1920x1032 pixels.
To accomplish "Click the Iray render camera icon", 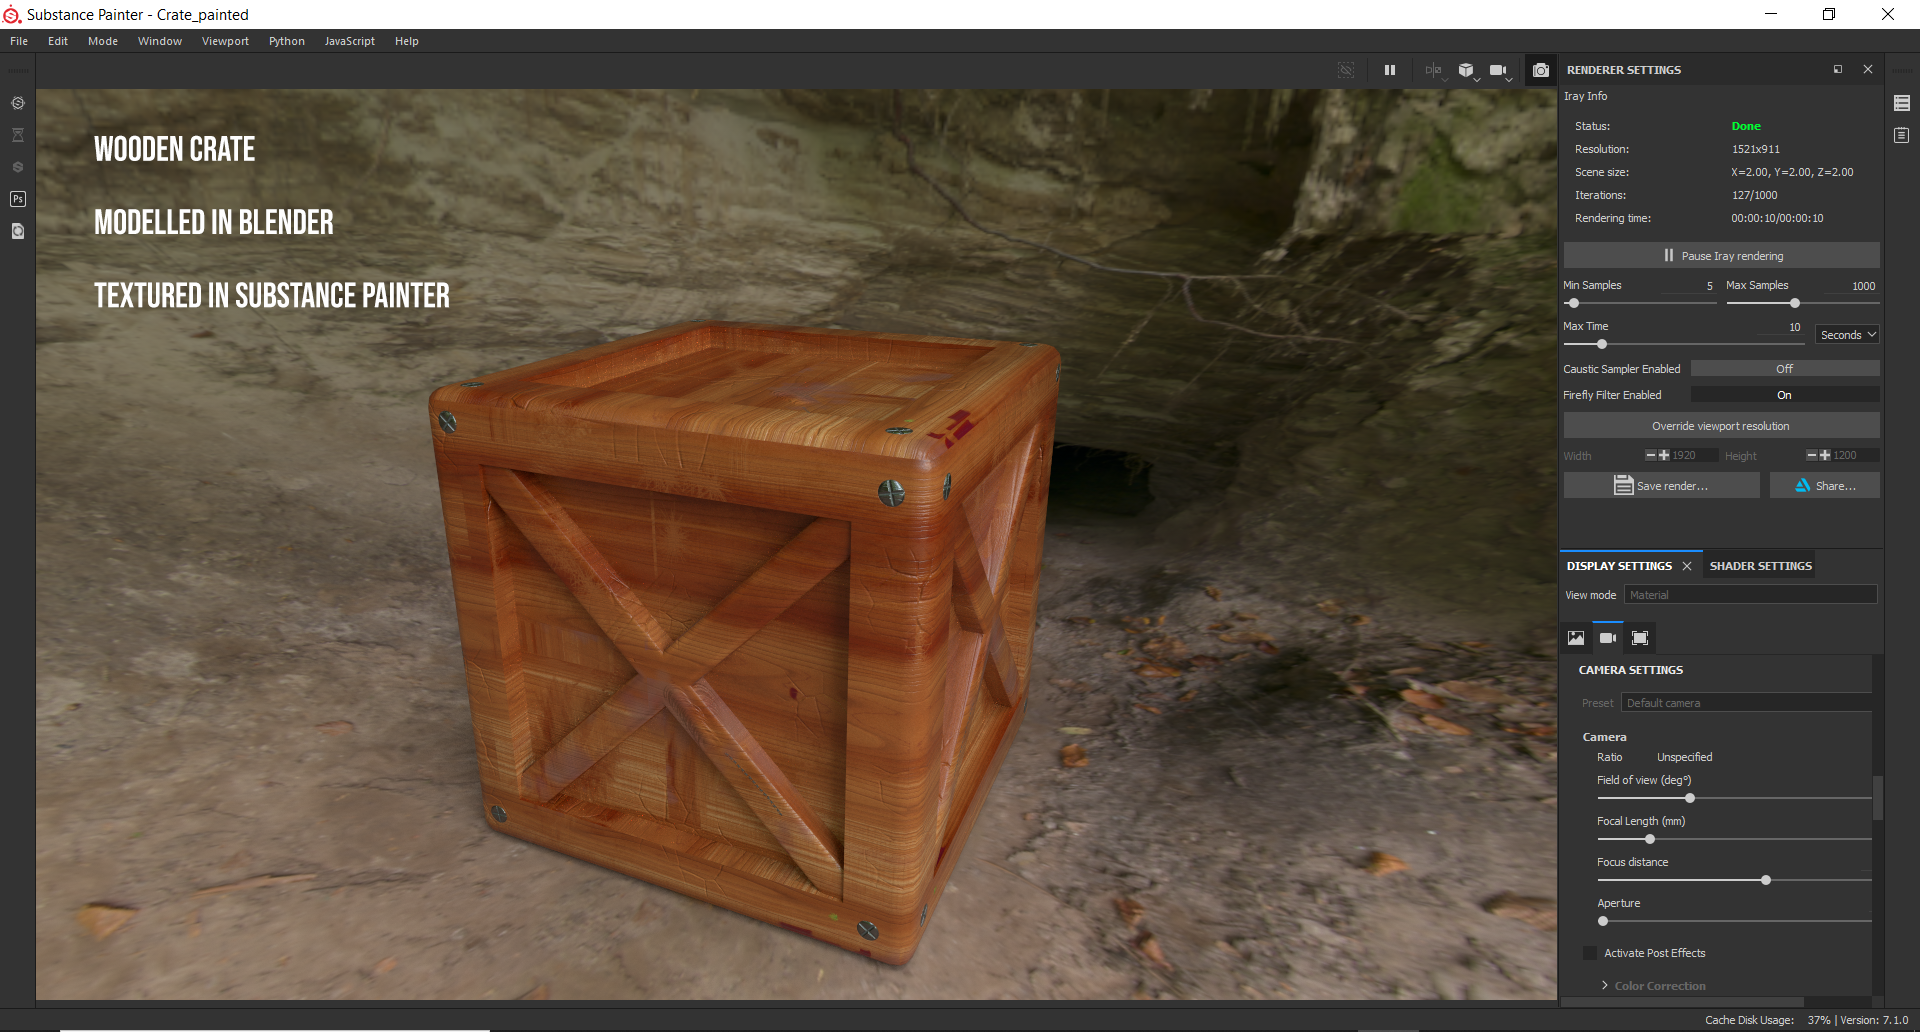I will point(1541,70).
